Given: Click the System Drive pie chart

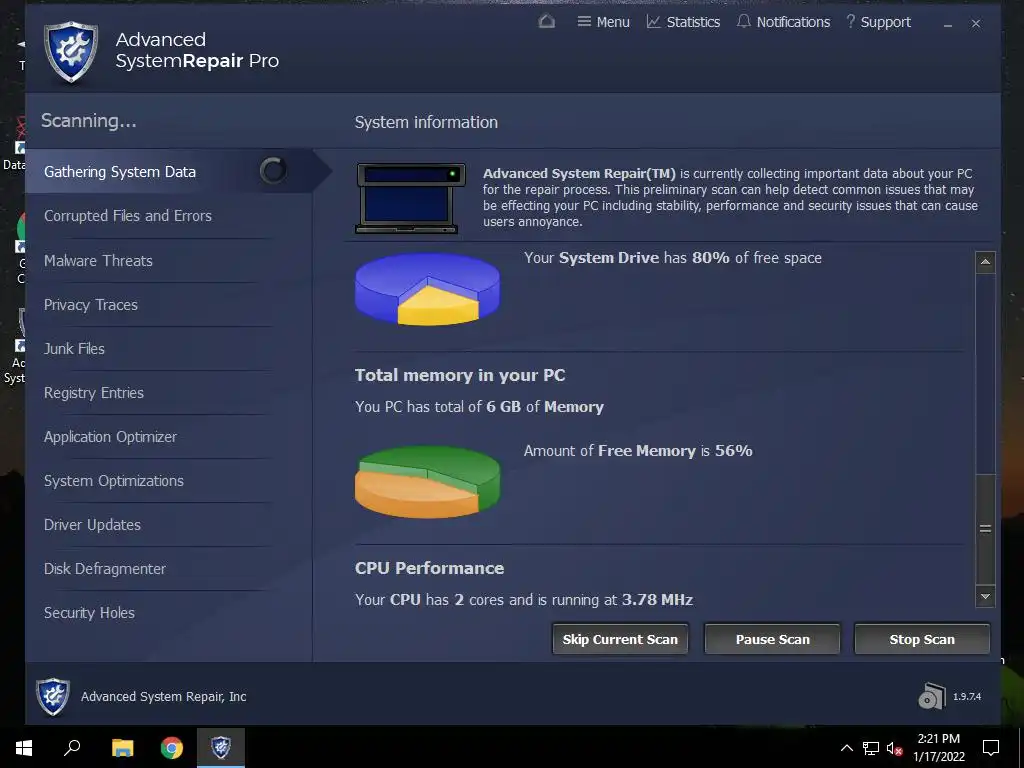Looking at the screenshot, I should (427, 289).
